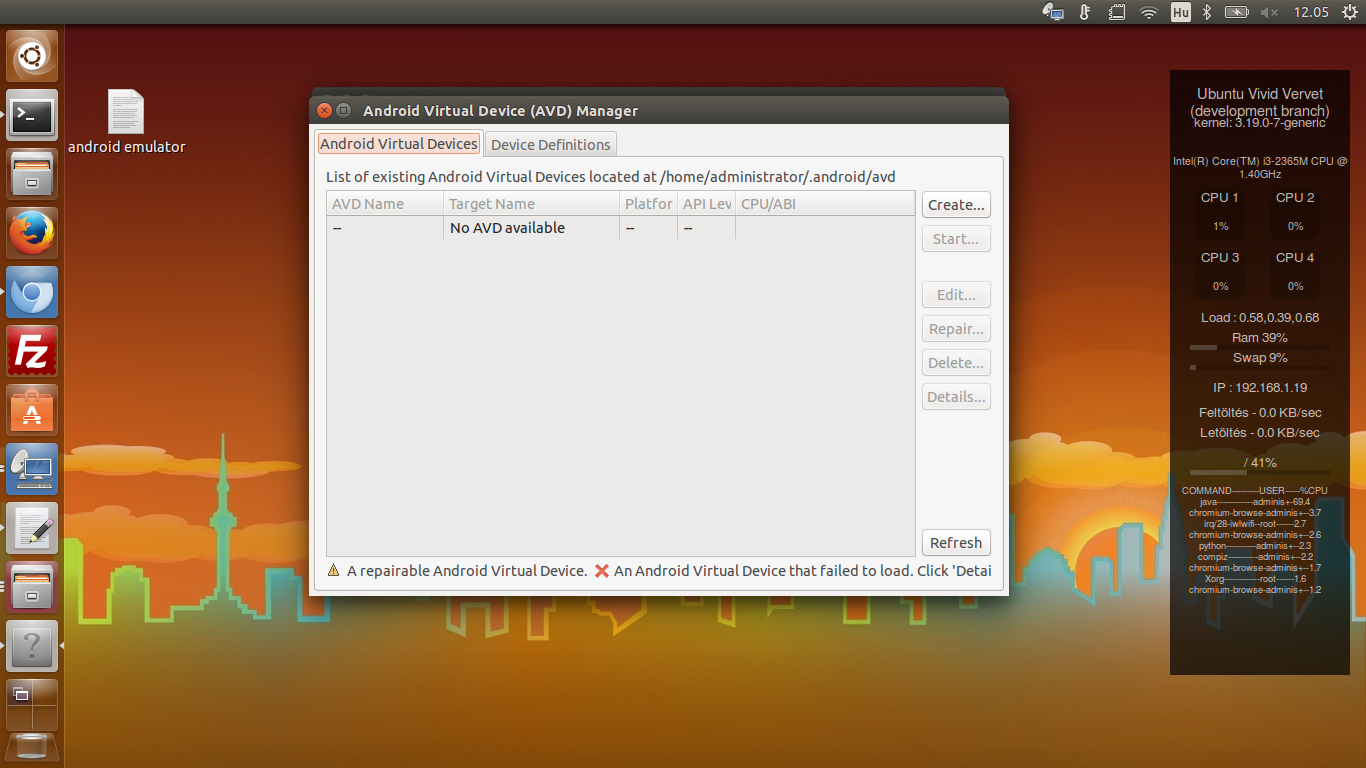
Task: Launch FileZilla from the launcher
Action: [33, 351]
